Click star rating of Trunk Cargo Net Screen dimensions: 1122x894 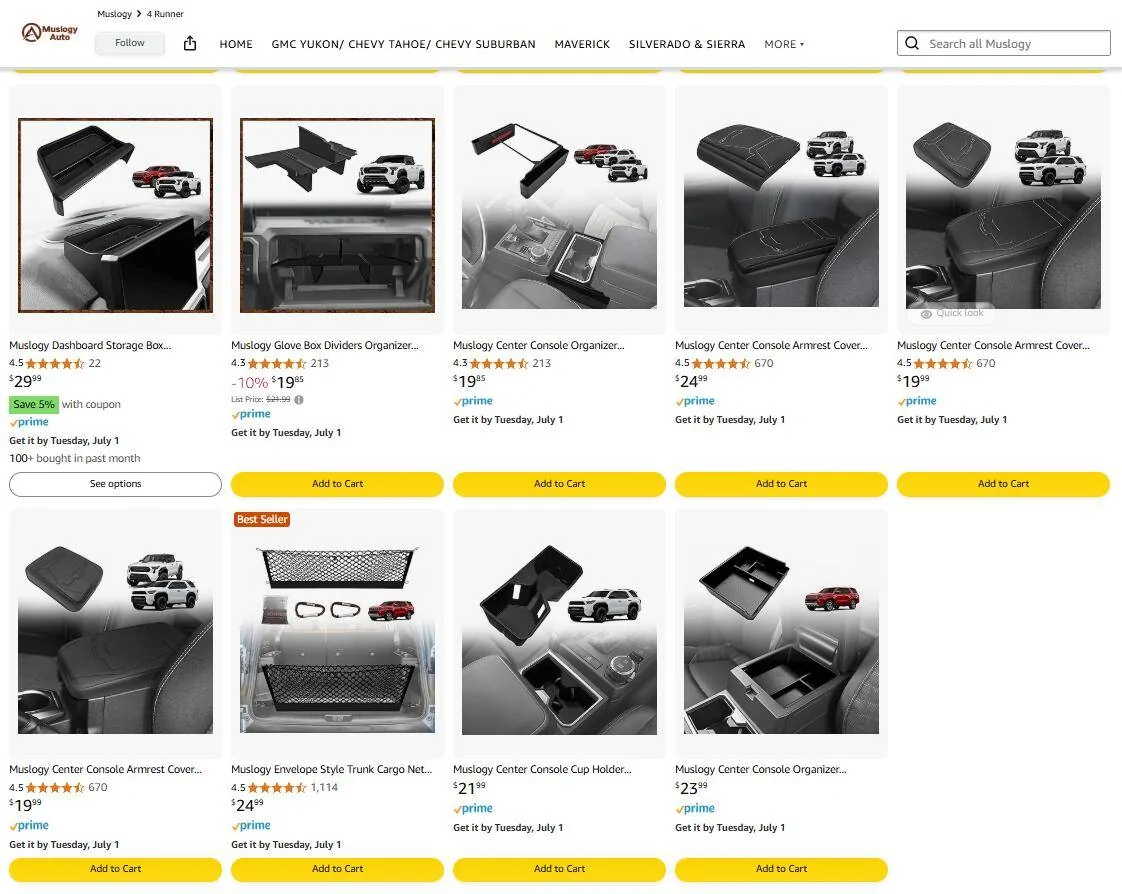pyautogui.click(x=277, y=788)
